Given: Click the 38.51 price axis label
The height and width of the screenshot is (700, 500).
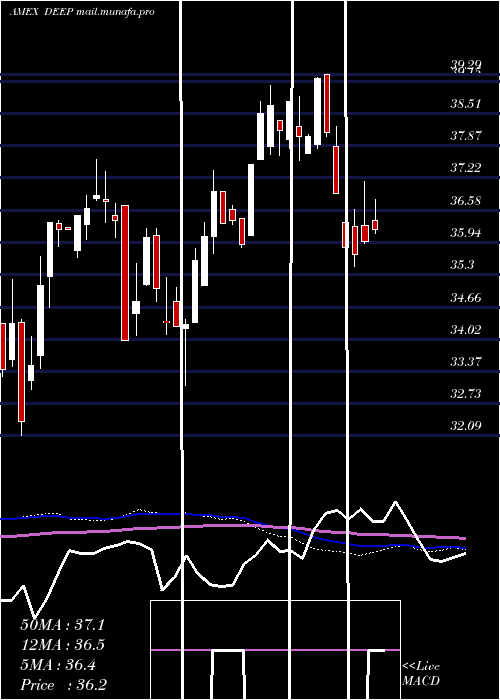Looking at the screenshot, I should (x=466, y=104).
